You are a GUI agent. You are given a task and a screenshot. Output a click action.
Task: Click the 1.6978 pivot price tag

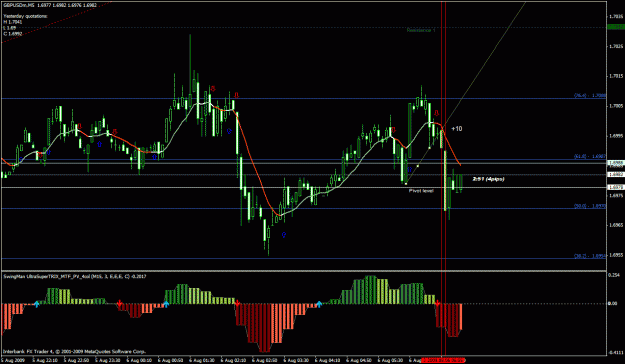(x=615, y=187)
